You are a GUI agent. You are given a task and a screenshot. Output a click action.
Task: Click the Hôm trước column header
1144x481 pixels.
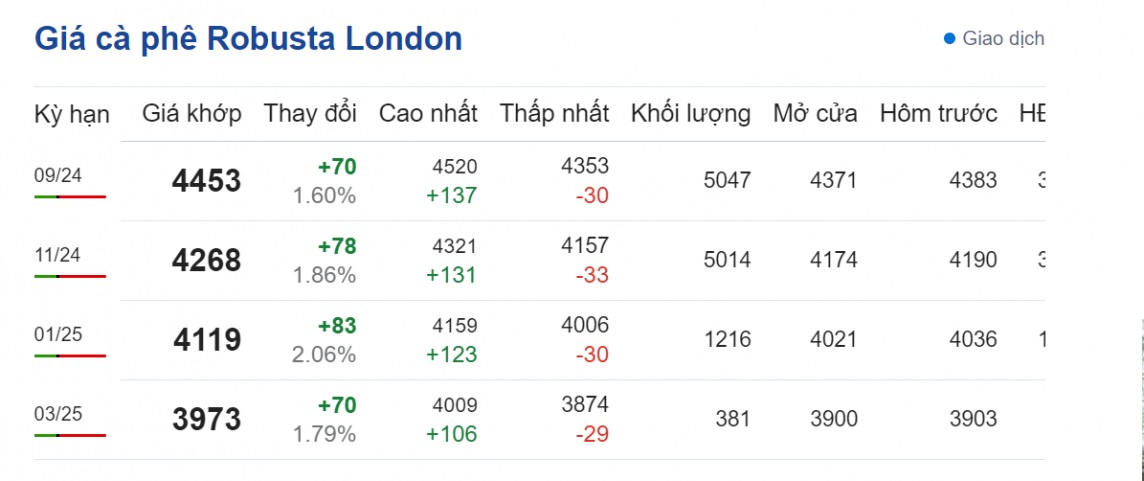pos(938,114)
